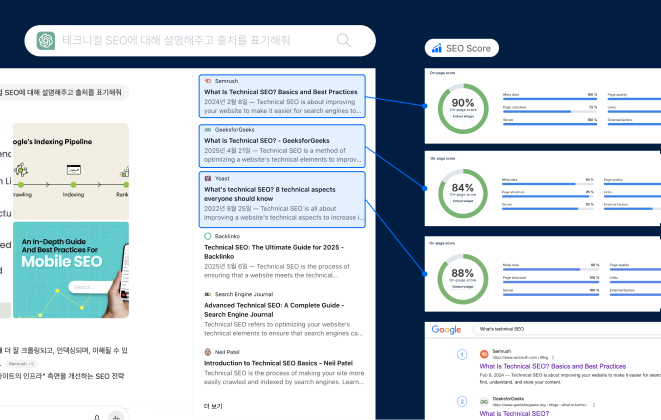Click the Mobile SEO guide image
Viewport: 661px width, 420px height.
click(x=71, y=270)
